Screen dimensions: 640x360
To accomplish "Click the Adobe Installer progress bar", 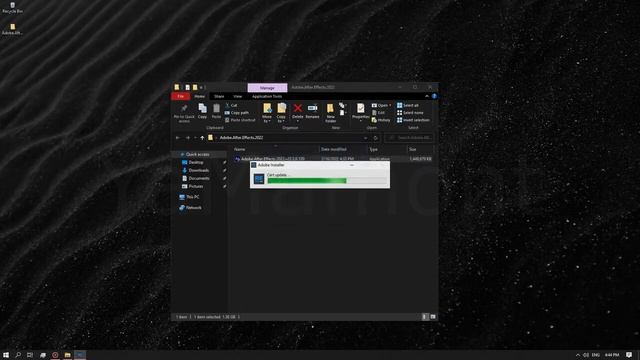I will pyautogui.click(x=327, y=181).
